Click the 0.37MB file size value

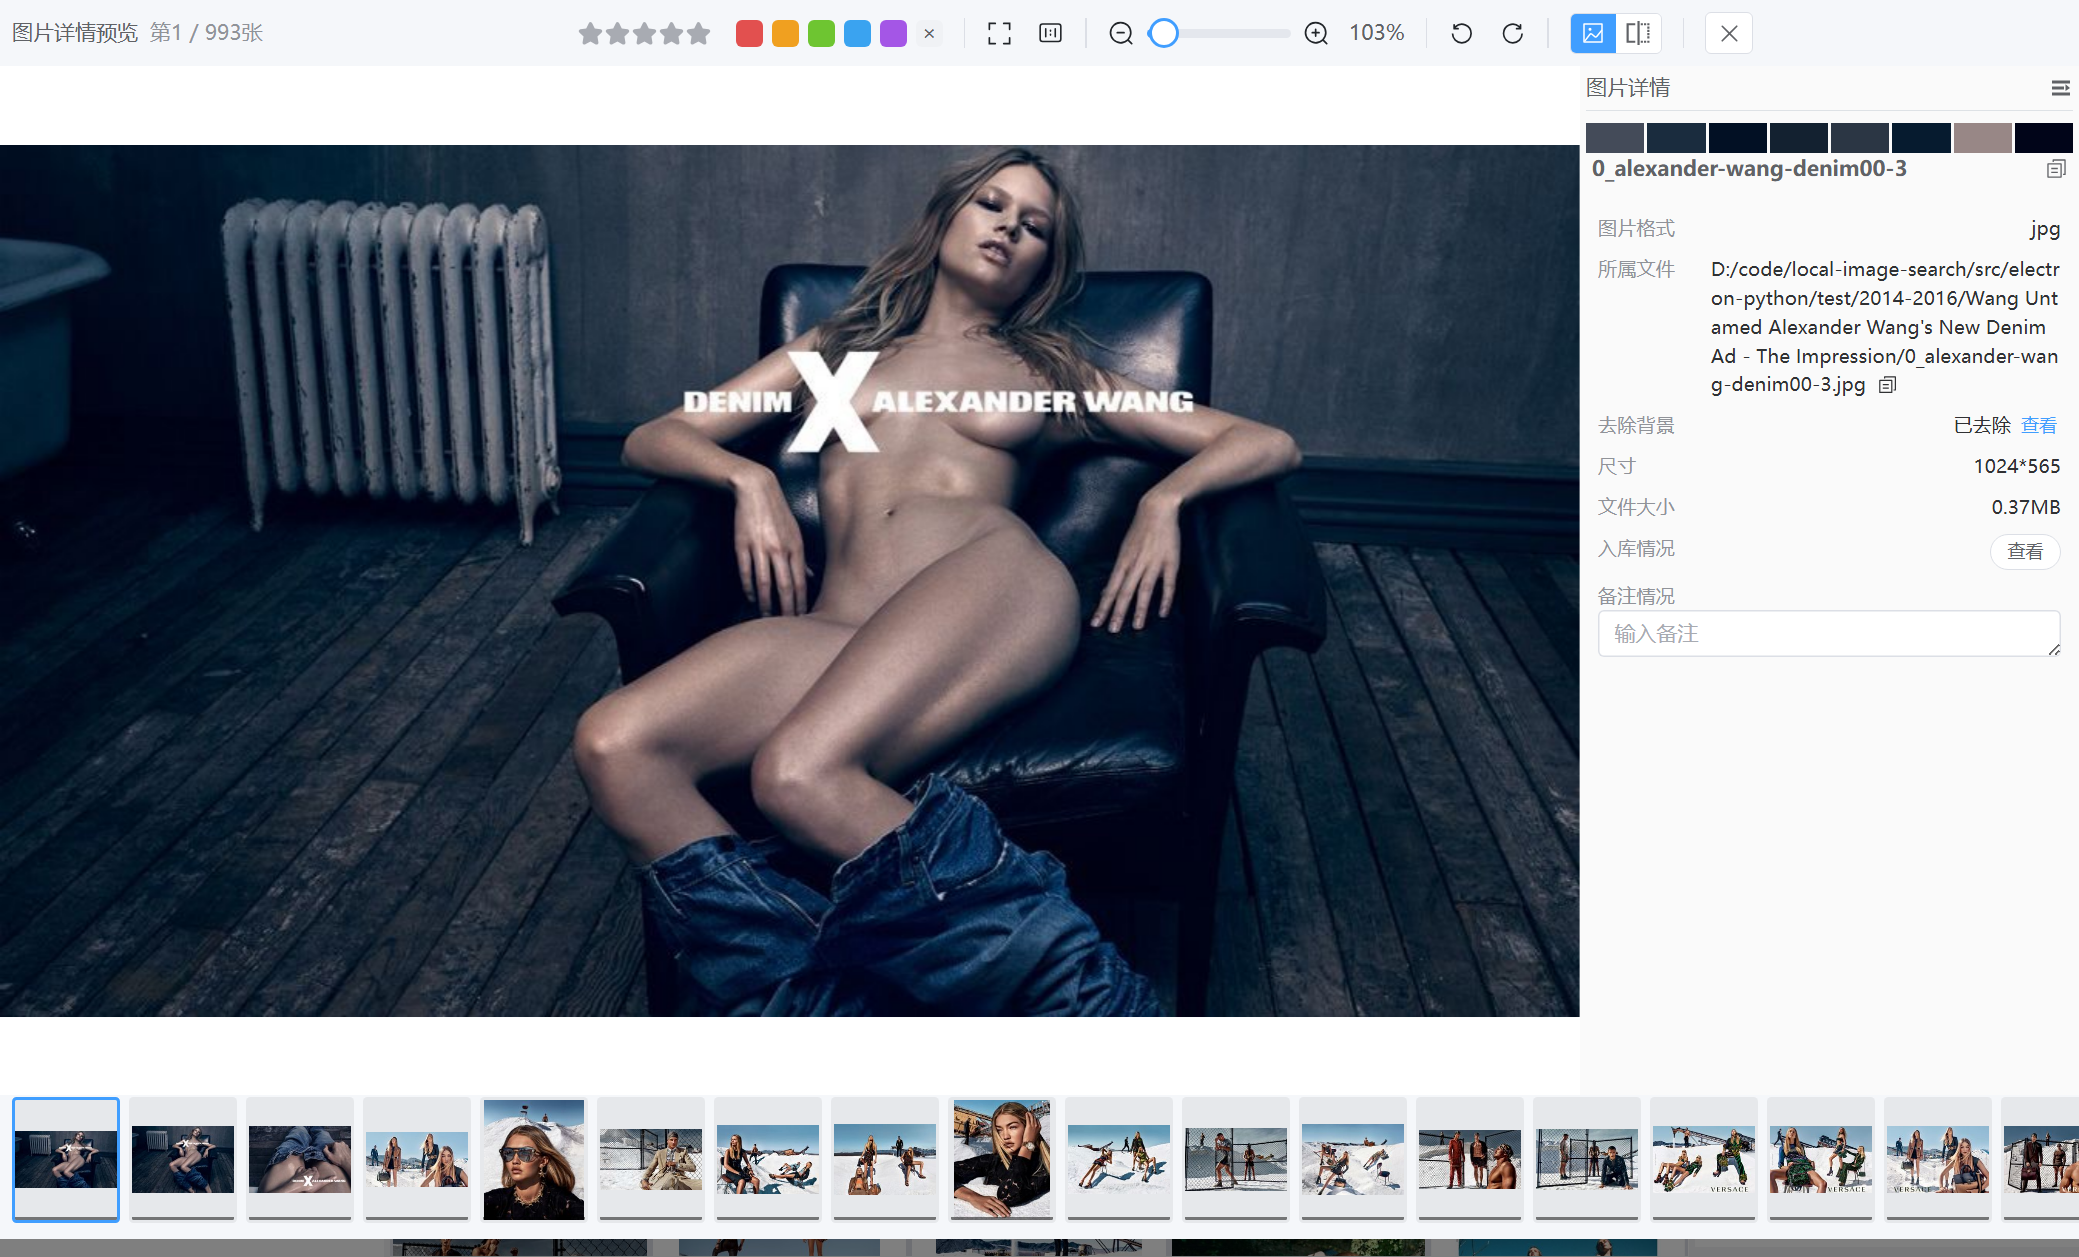[2025, 508]
